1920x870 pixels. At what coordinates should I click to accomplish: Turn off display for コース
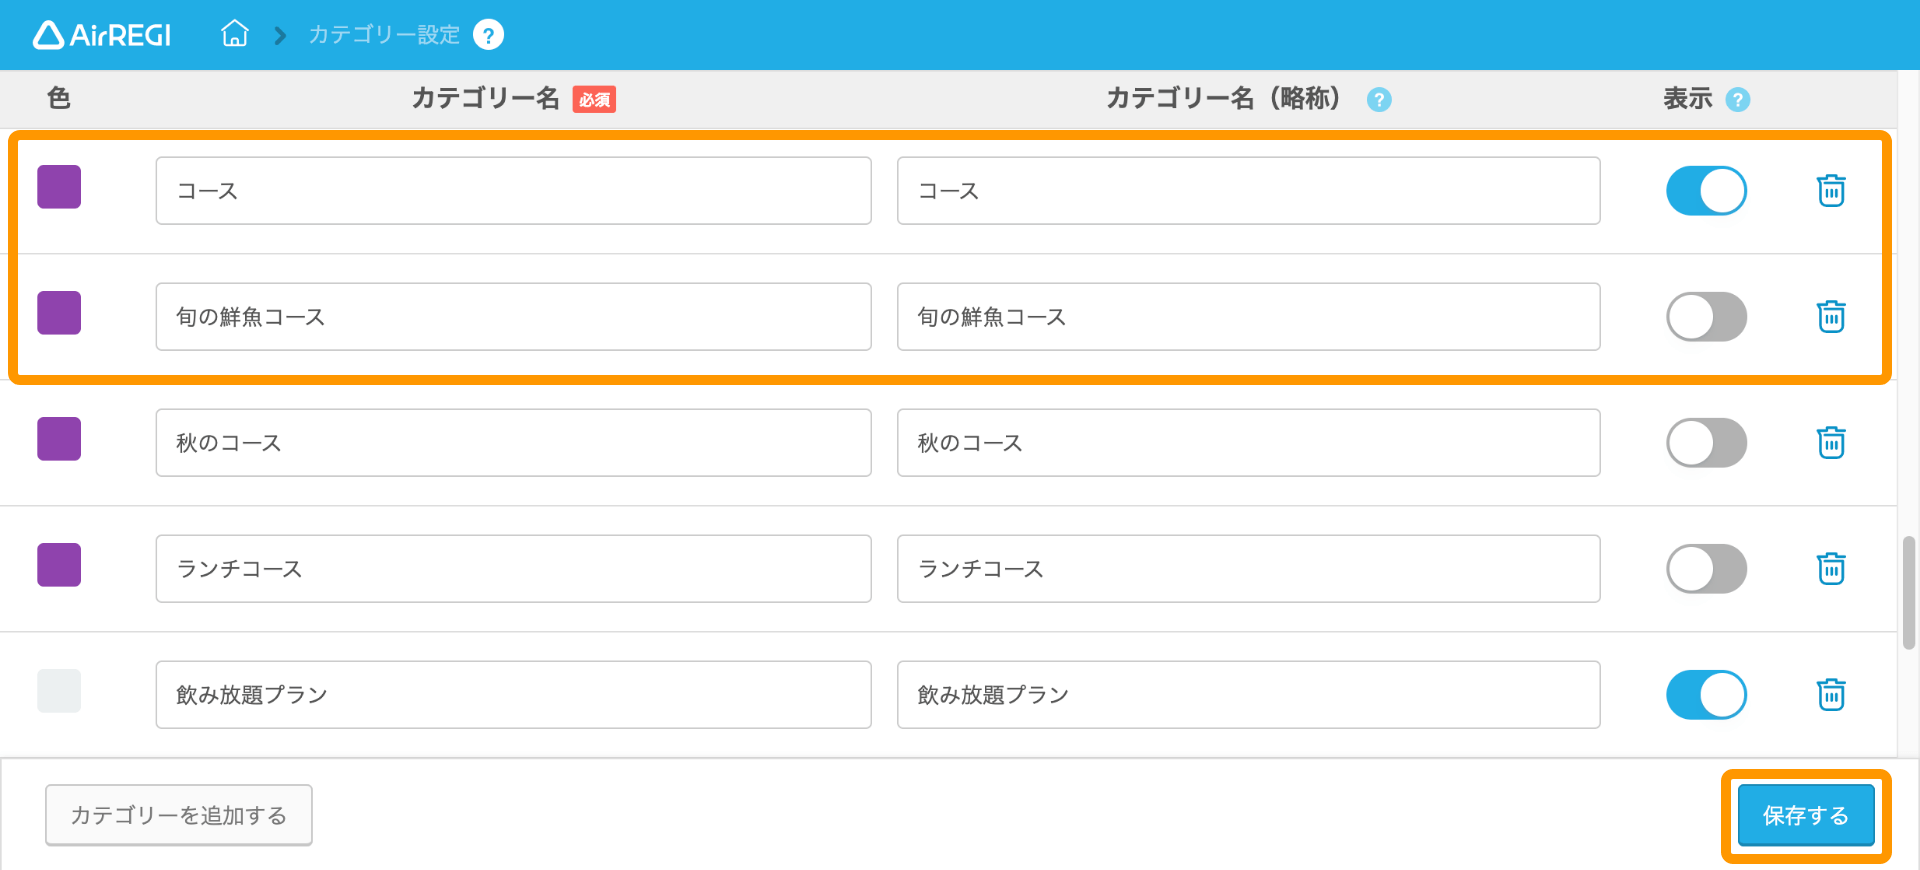point(1706,191)
